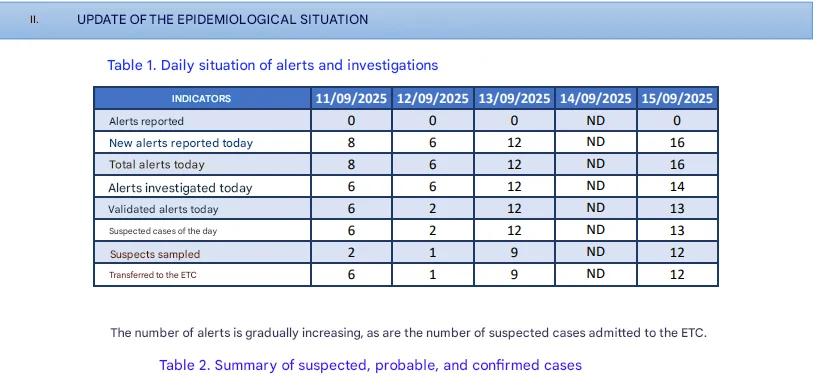Click the section heading Update of the Epidemiological Situation

(222, 20)
